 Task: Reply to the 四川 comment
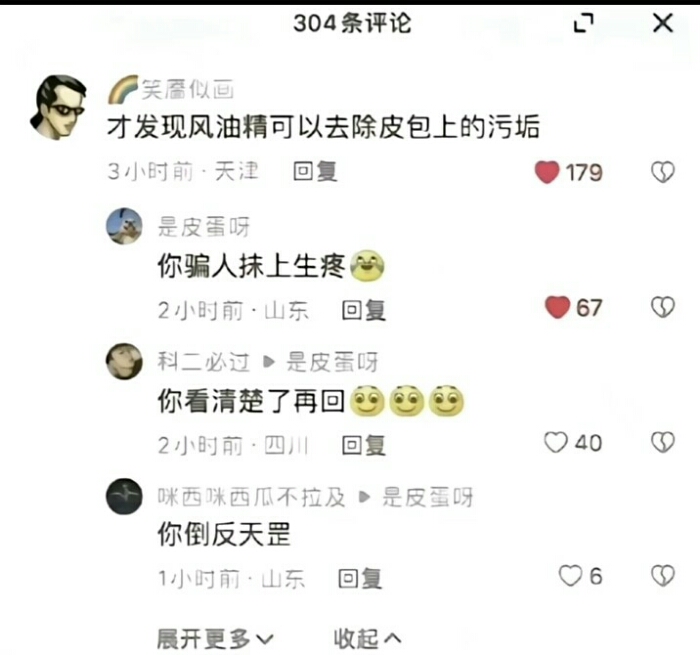(364, 445)
